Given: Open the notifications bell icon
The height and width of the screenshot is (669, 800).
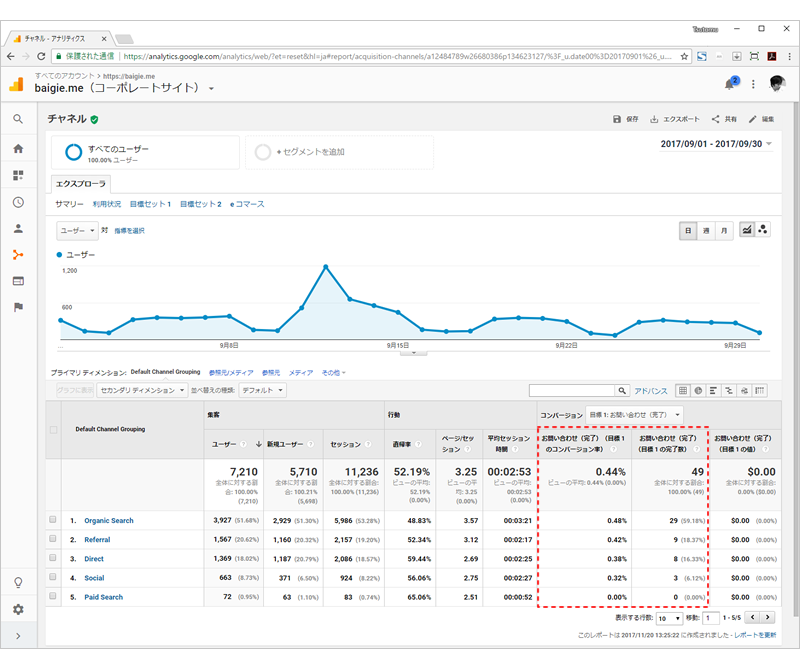Looking at the screenshot, I should click(730, 84).
